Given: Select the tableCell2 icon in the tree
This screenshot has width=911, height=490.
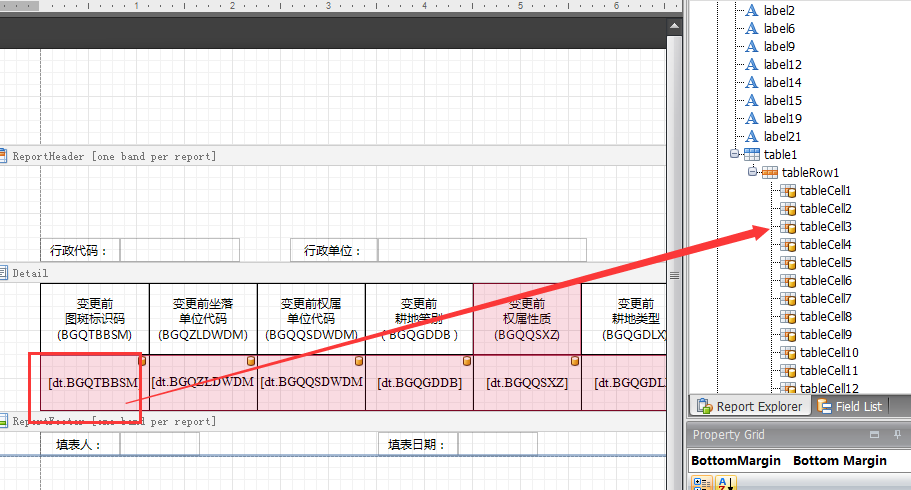Looking at the screenshot, I should 788,209.
